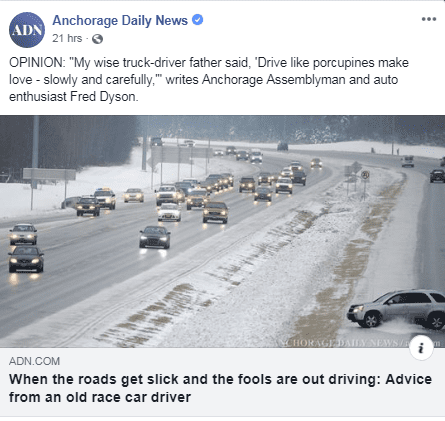Viewport: 445px width, 421px height.
Task: Click the info 'i' icon on photo
Action: click(x=421, y=348)
